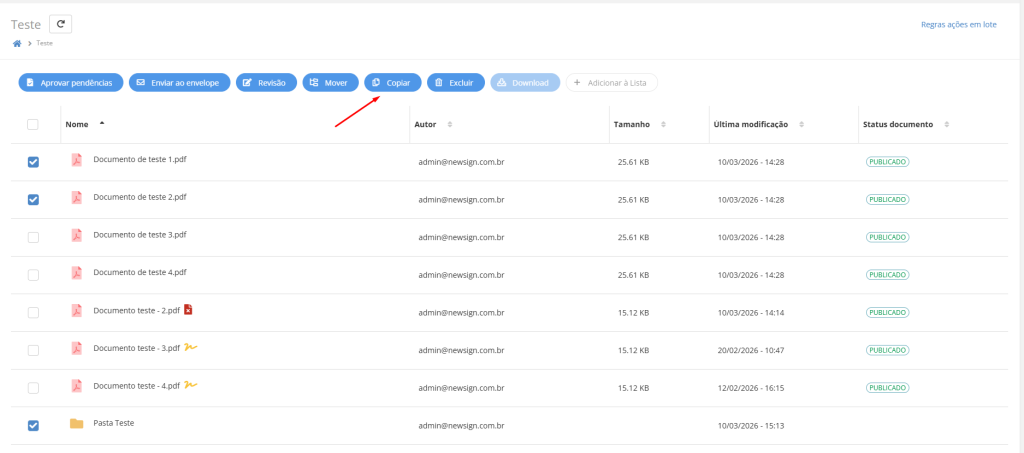
Task: Click the Excluir button
Action: click(455, 82)
